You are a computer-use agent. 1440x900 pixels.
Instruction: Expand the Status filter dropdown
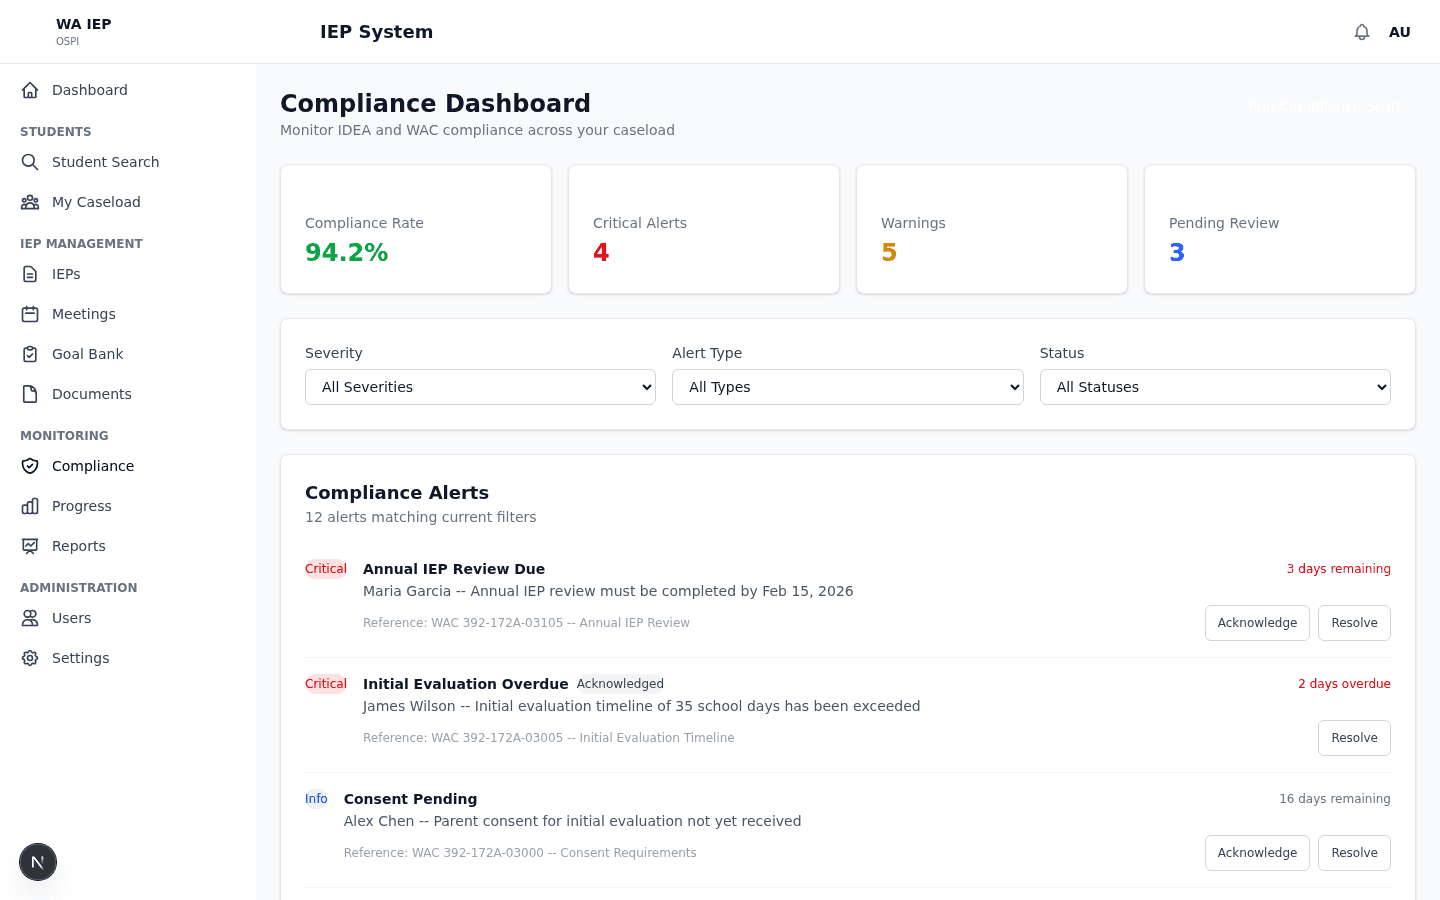pos(1215,387)
